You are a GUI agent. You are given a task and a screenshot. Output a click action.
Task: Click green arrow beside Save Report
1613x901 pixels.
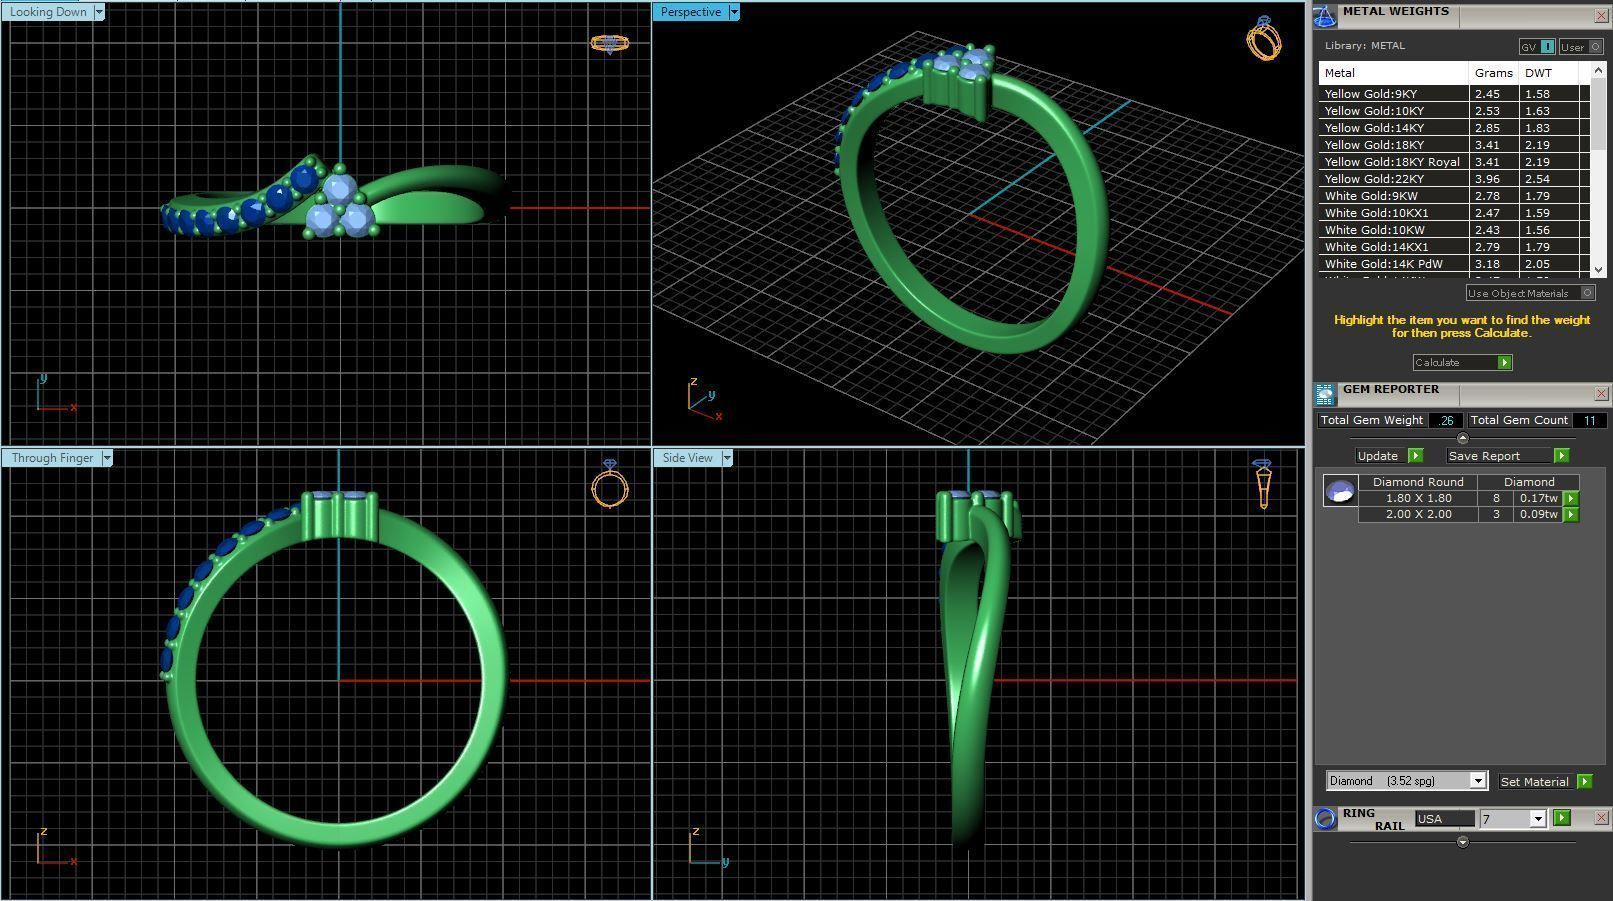pos(1561,456)
